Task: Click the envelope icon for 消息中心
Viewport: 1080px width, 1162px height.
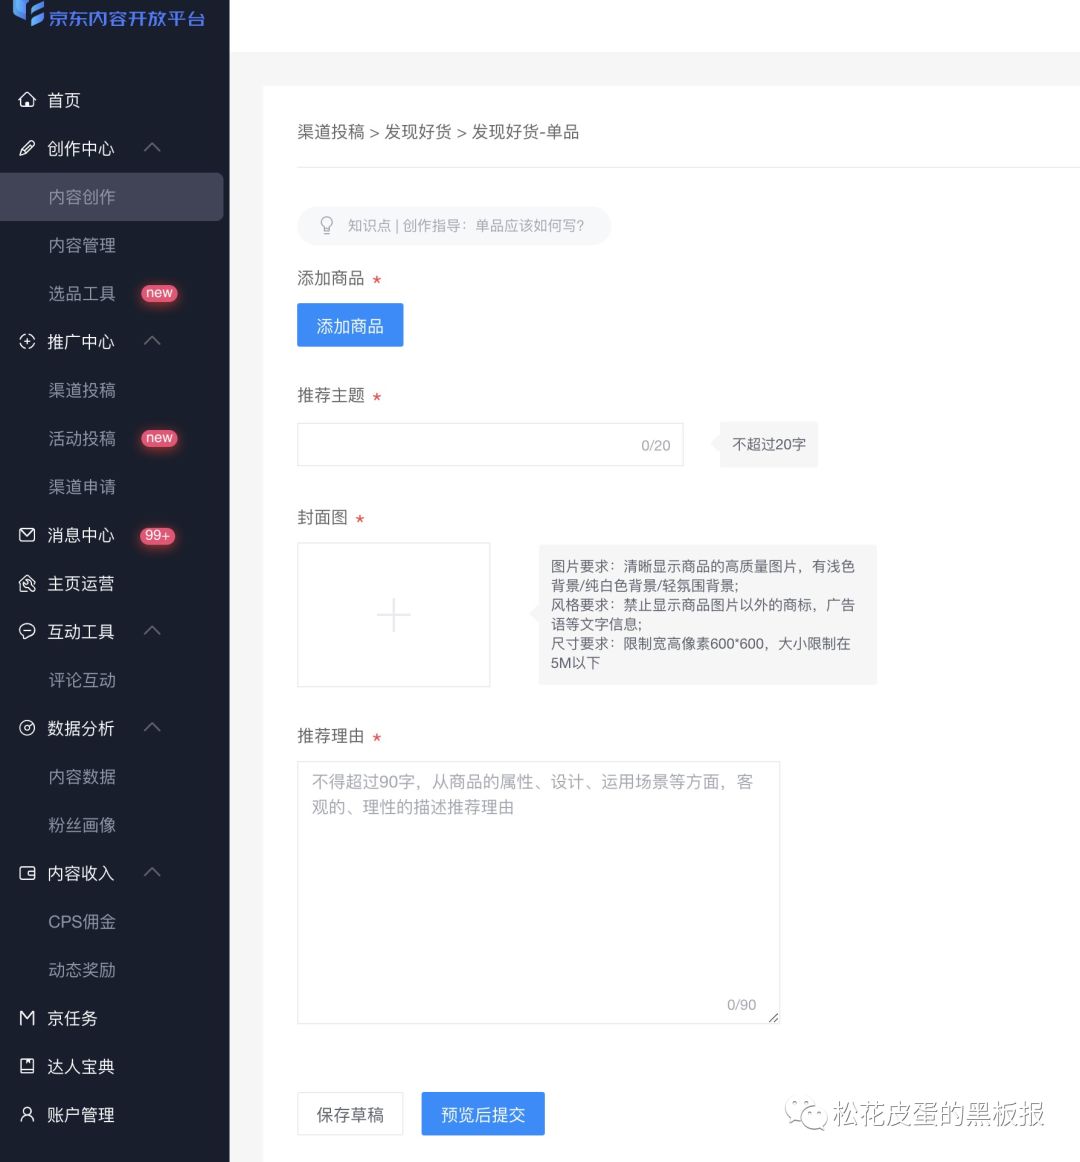Action: click(27, 535)
